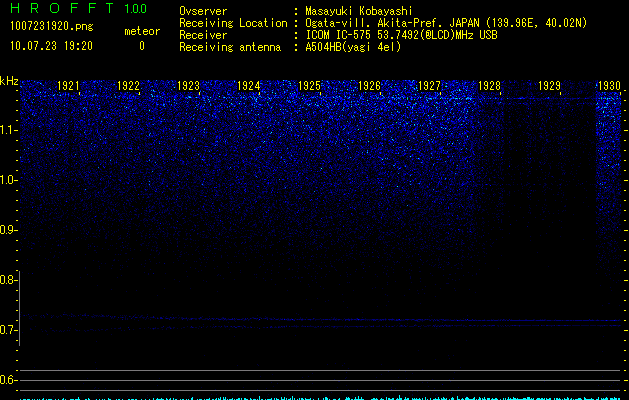Select the file name 1007231920.png
Image resolution: width=629 pixels, height=400 pixels.
click(52, 26)
